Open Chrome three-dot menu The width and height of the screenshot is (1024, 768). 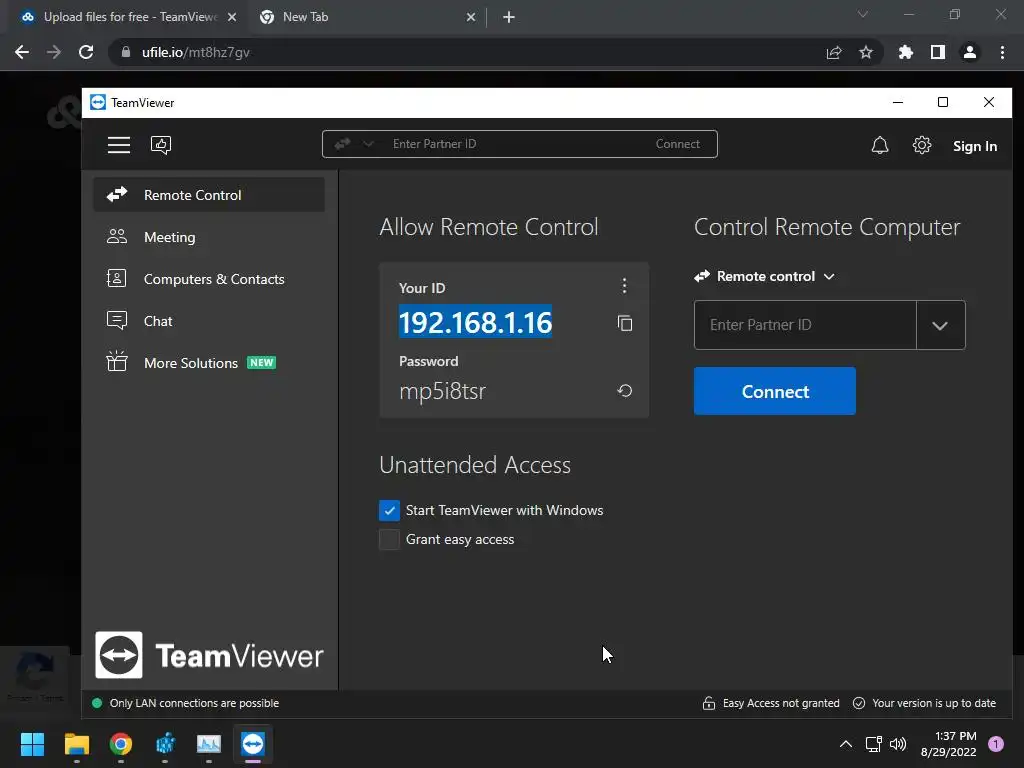point(1002,52)
